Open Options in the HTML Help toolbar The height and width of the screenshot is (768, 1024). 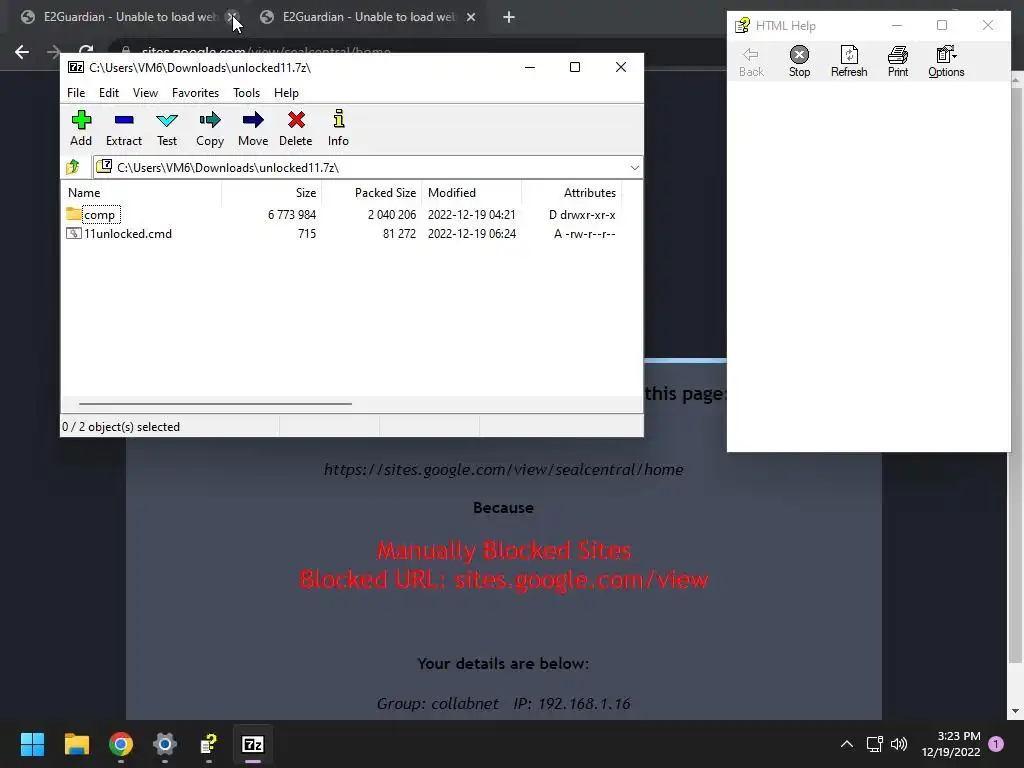click(x=946, y=62)
